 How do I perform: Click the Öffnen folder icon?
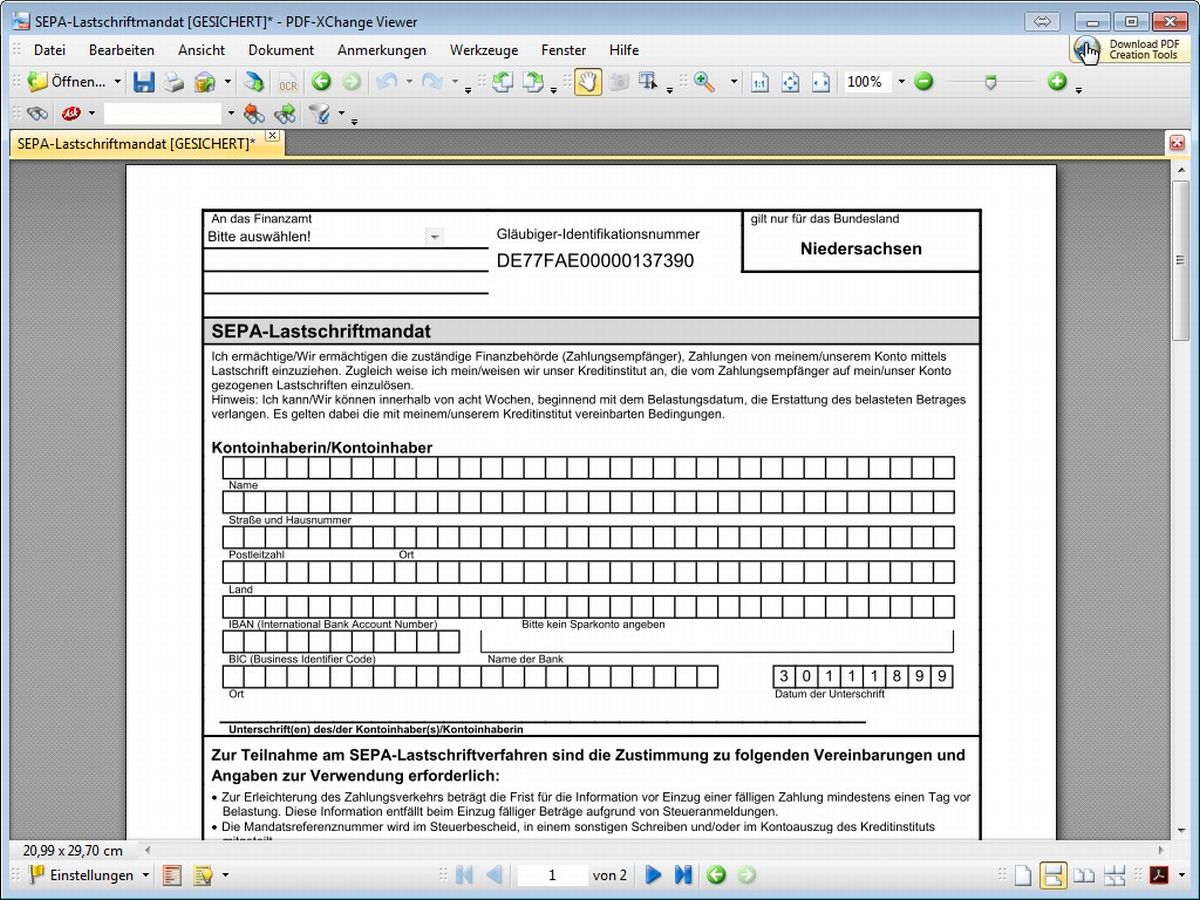(37, 82)
